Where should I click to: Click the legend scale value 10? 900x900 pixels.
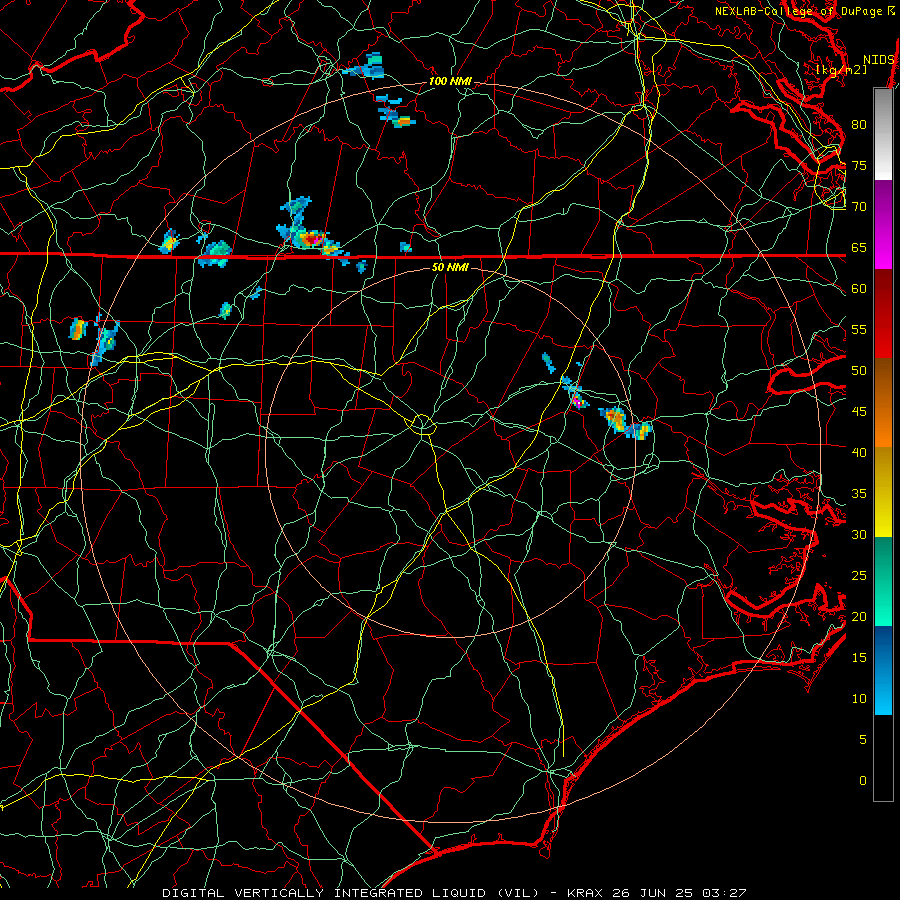859,699
